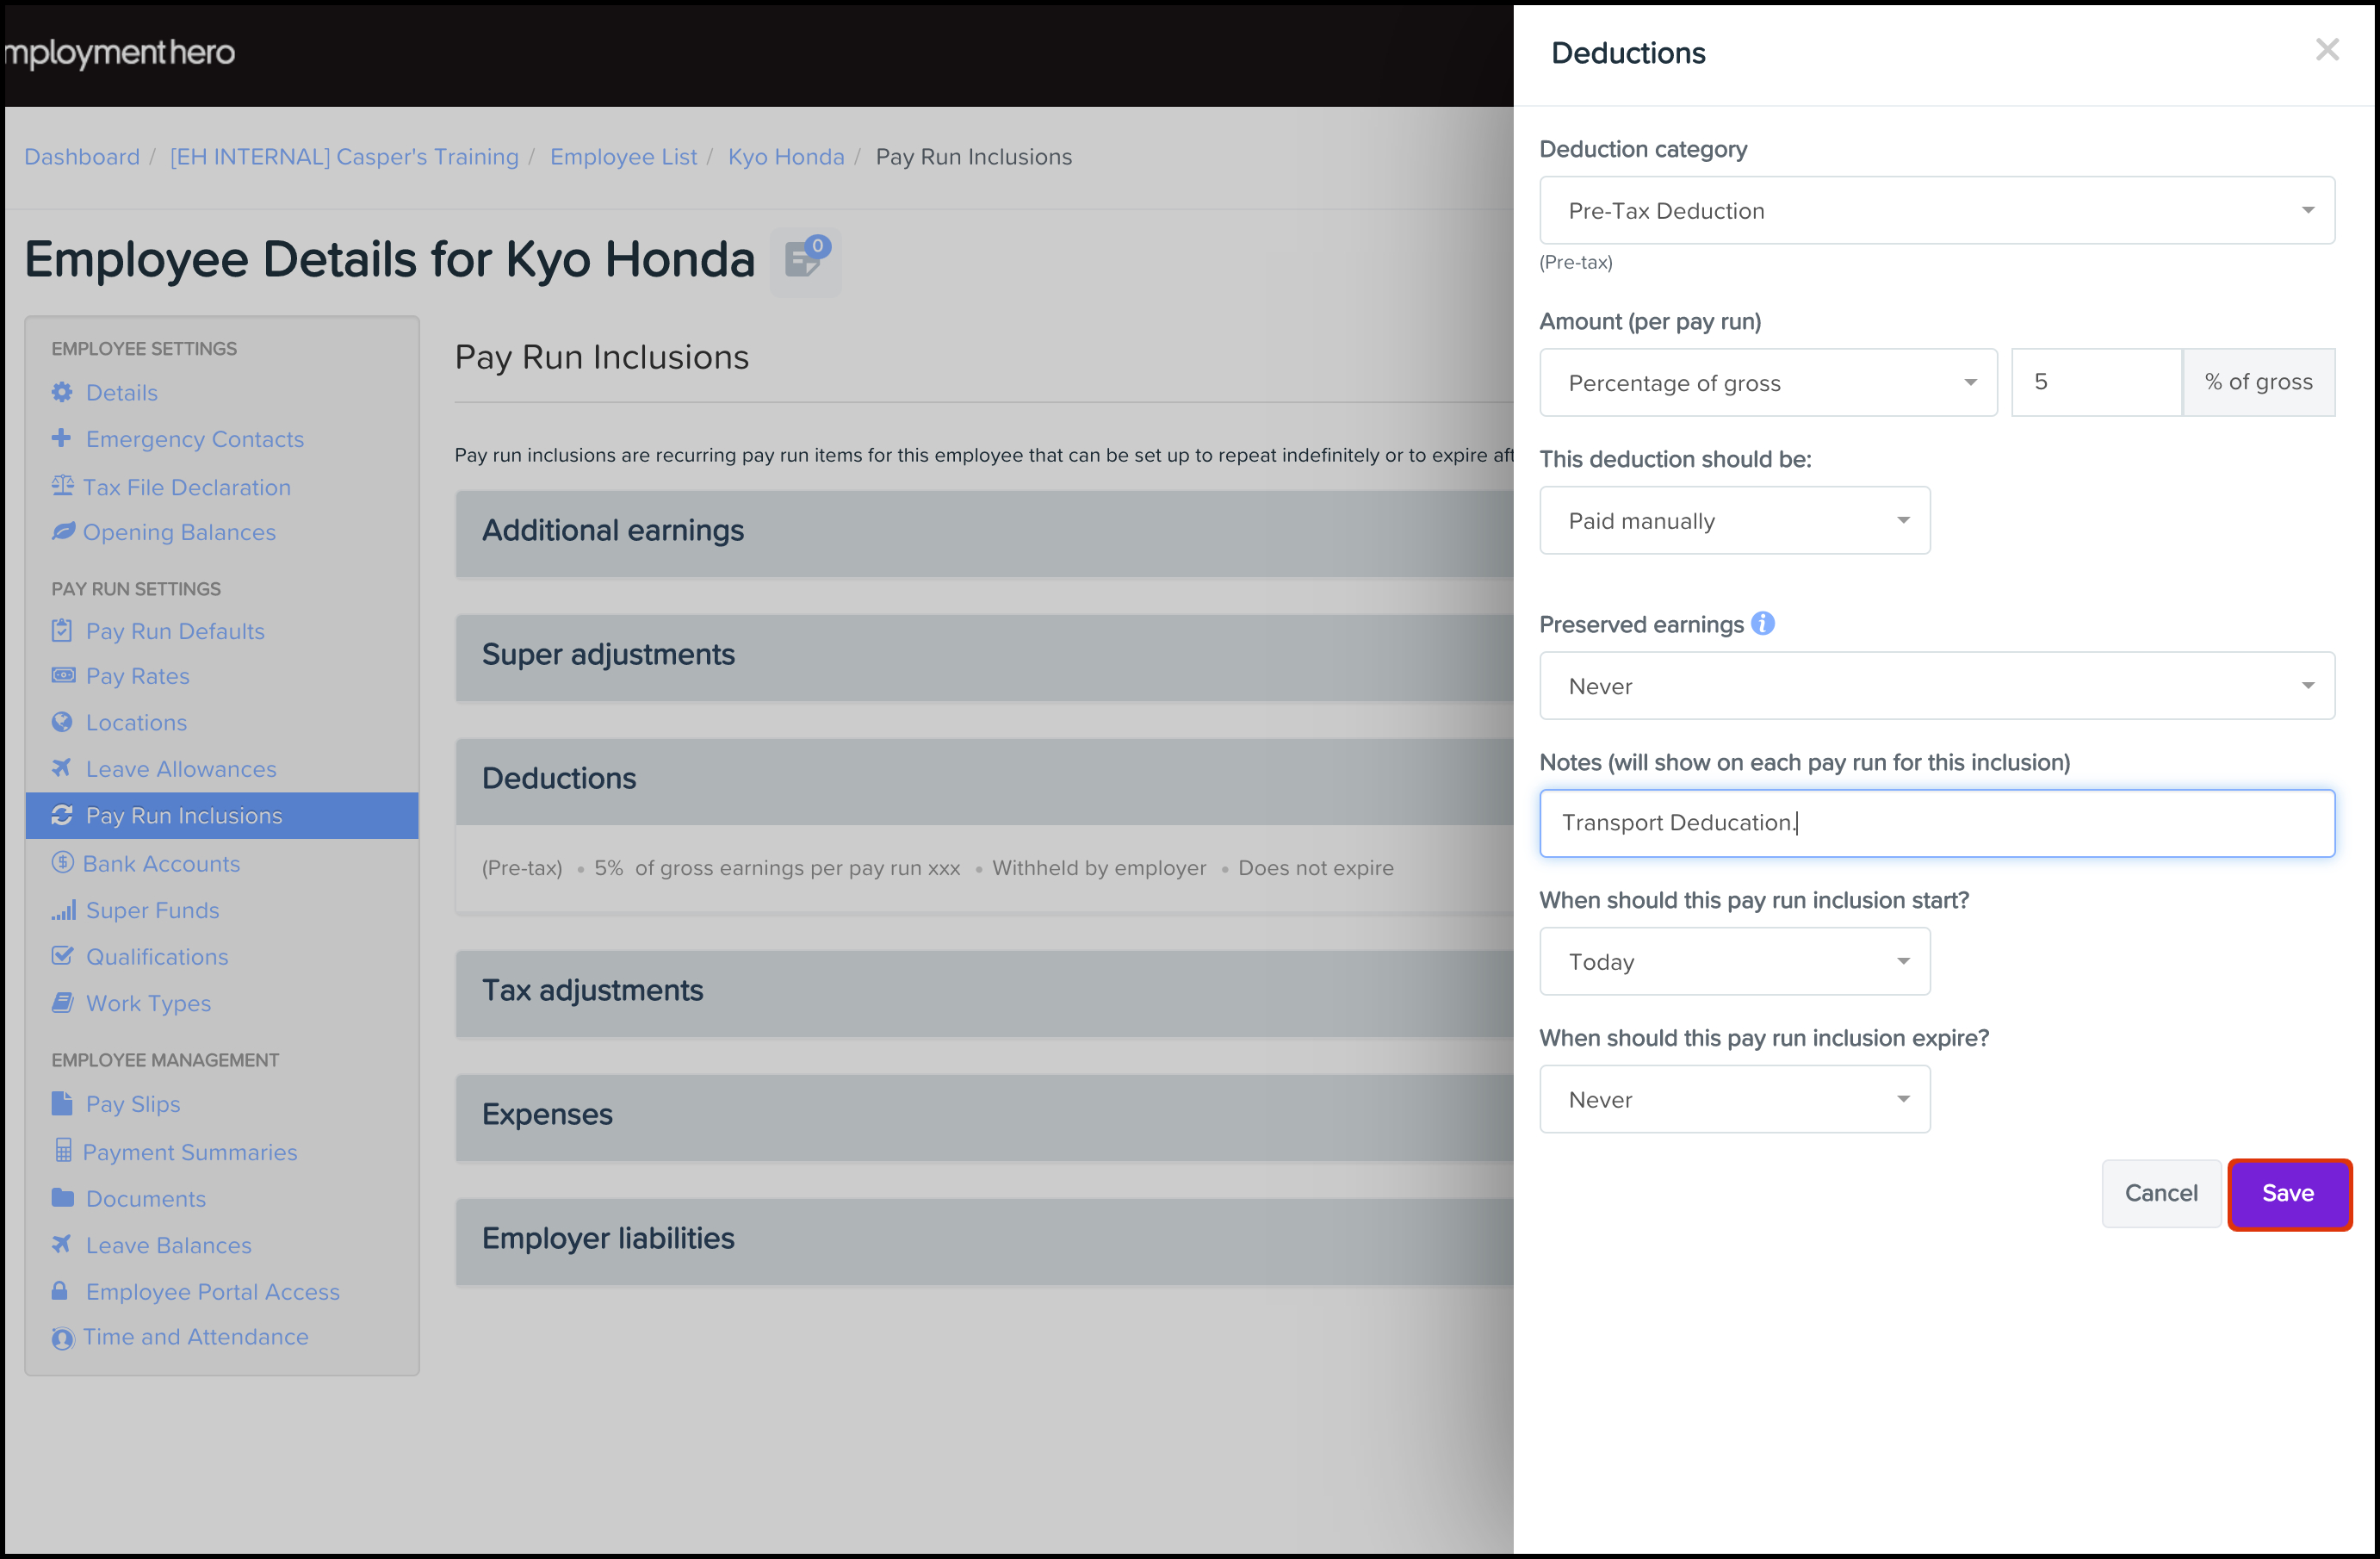
Task: Open Pay Rates in sidebar
Action: 137,676
